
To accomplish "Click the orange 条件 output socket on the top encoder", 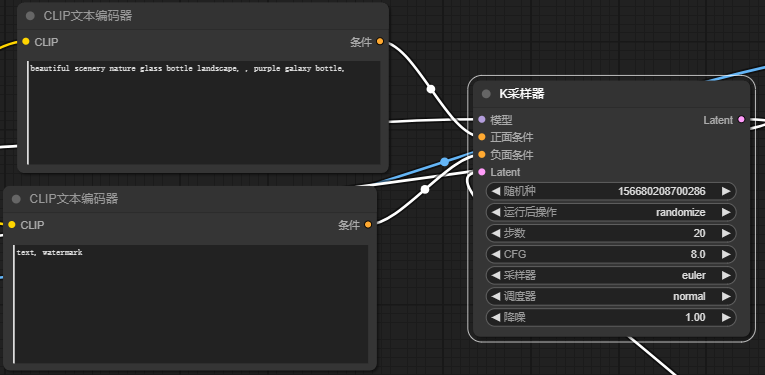I will click(x=380, y=42).
